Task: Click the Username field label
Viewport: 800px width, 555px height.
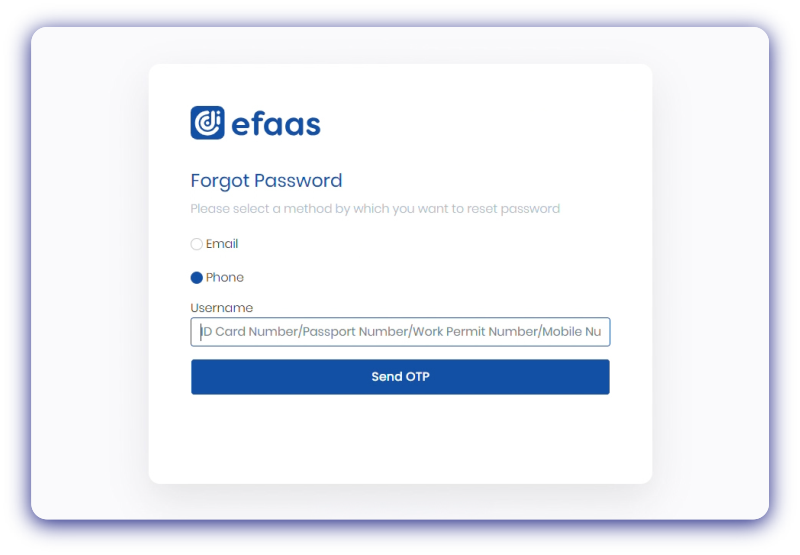Action: pyautogui.click(x=222, y=308)
